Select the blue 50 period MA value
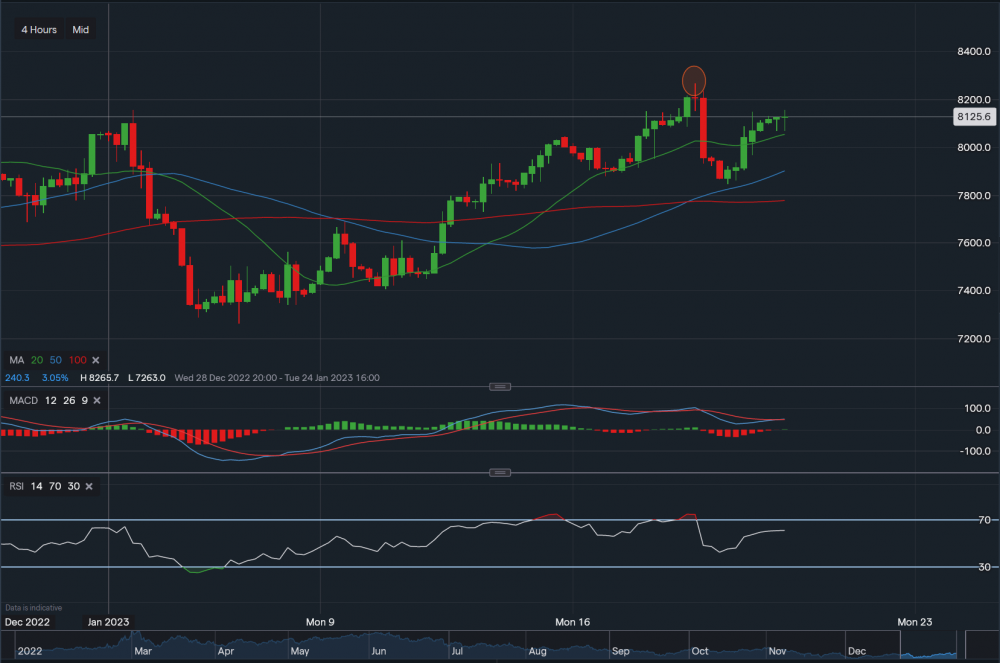The height and width of the screenshot is (663, 1000). point(55,360)
